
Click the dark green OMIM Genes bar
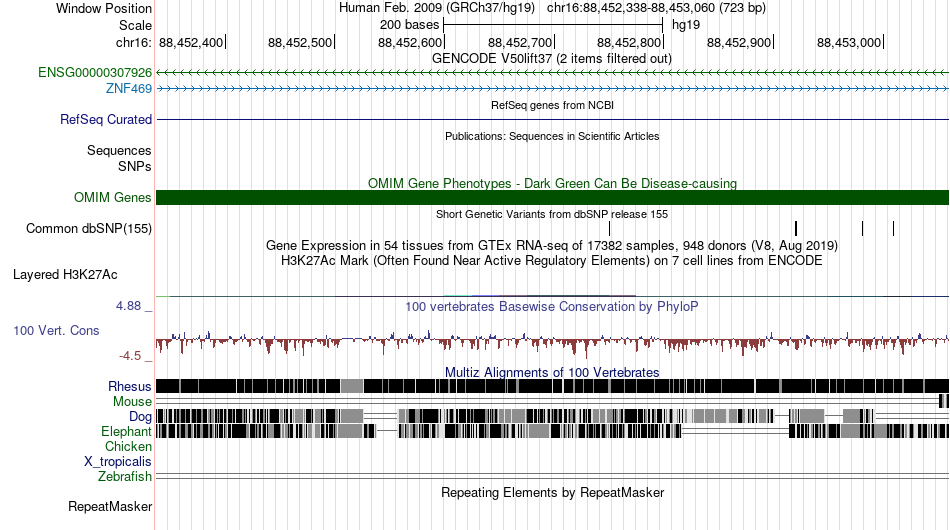553,197
